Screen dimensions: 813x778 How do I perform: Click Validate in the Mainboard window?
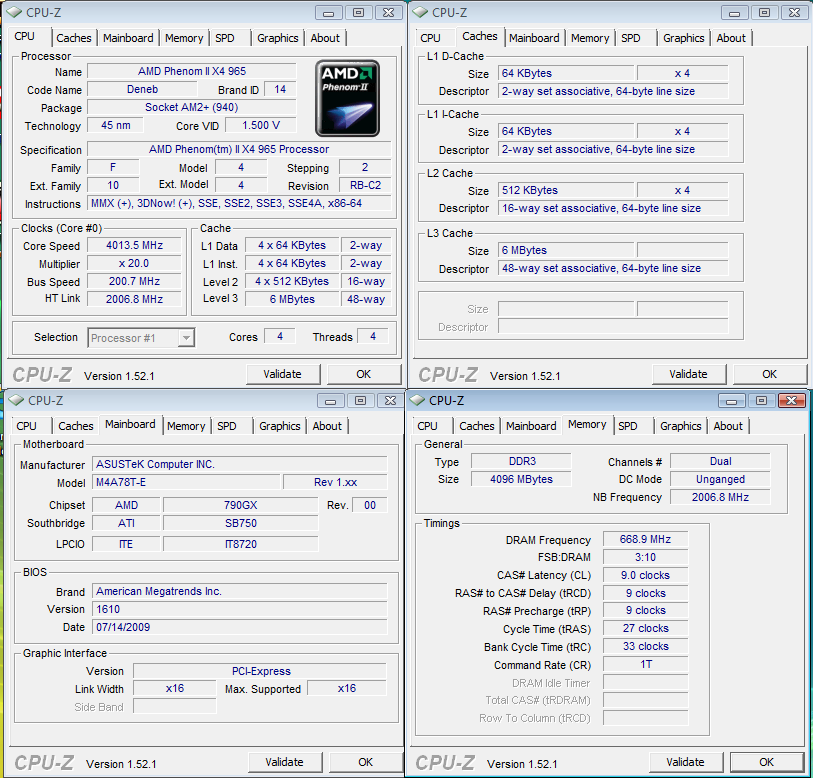tap(285, 762)
